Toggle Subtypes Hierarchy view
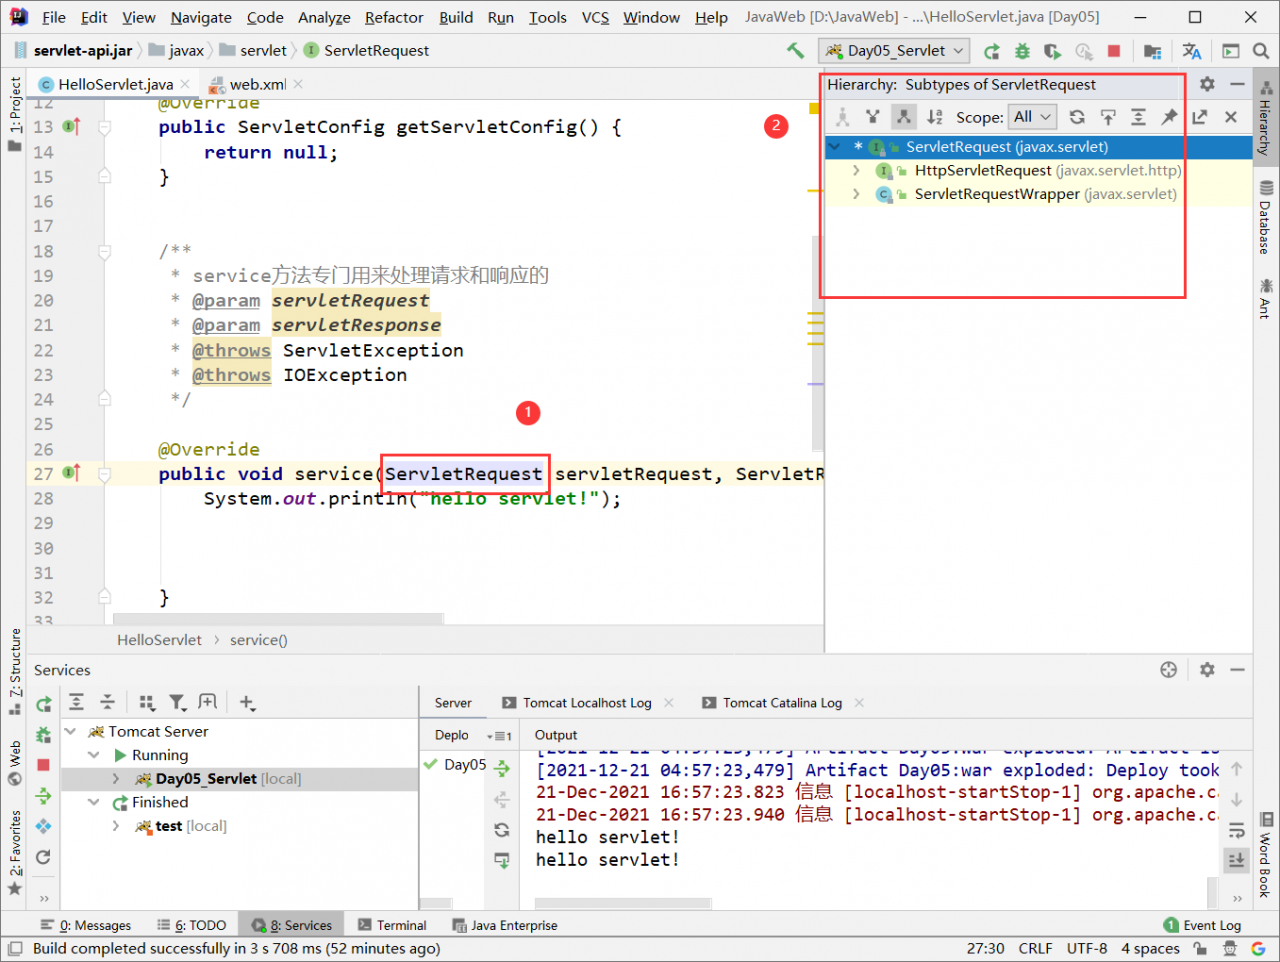The width and height of the screenshot is (1280, 962). 904,117
